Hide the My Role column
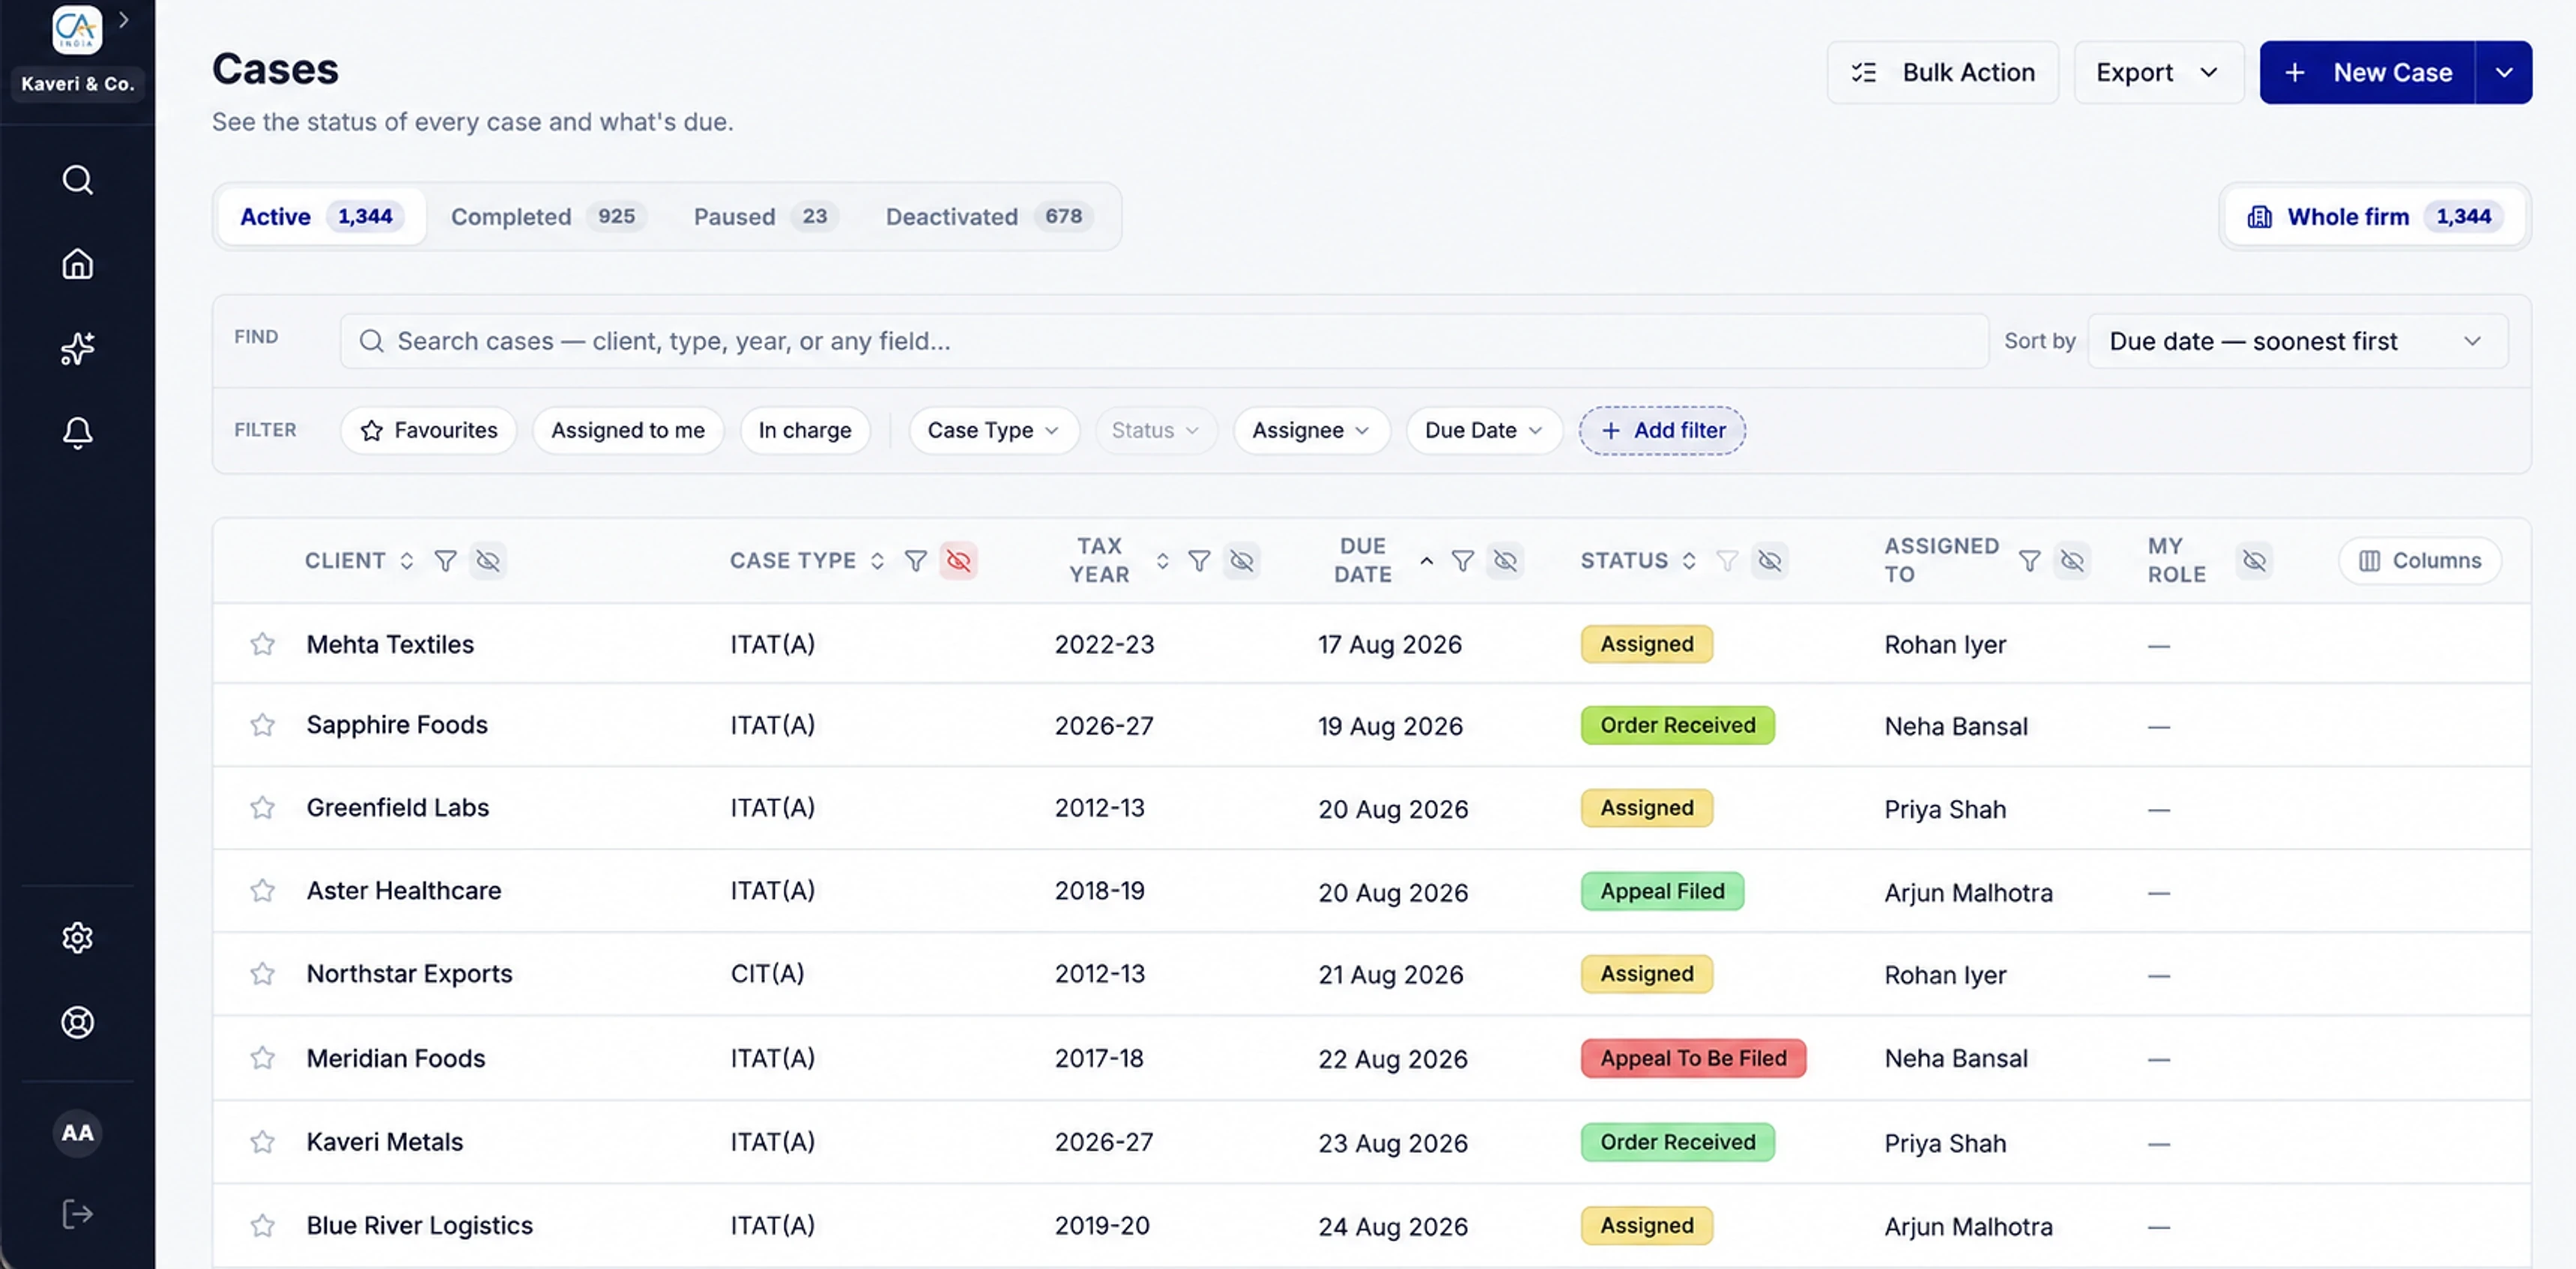The width and height of the screenshot is (2576, 1269). coord(2254,561)
